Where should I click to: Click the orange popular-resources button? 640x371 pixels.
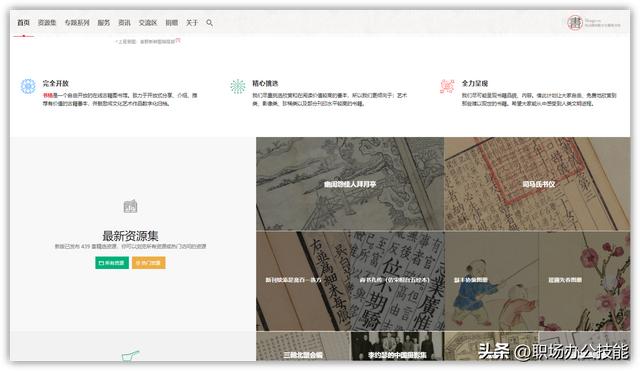149,263
